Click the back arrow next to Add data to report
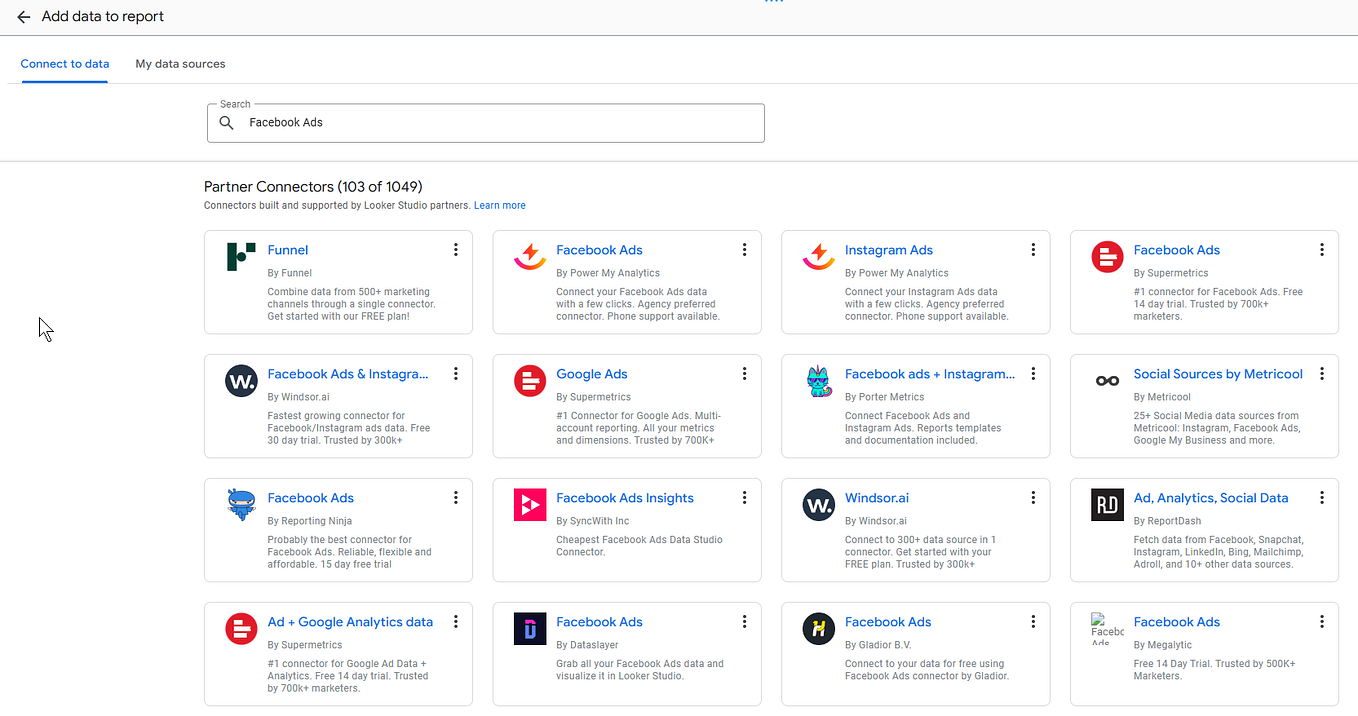The image size is (1358, 716). tap(24, 16)
